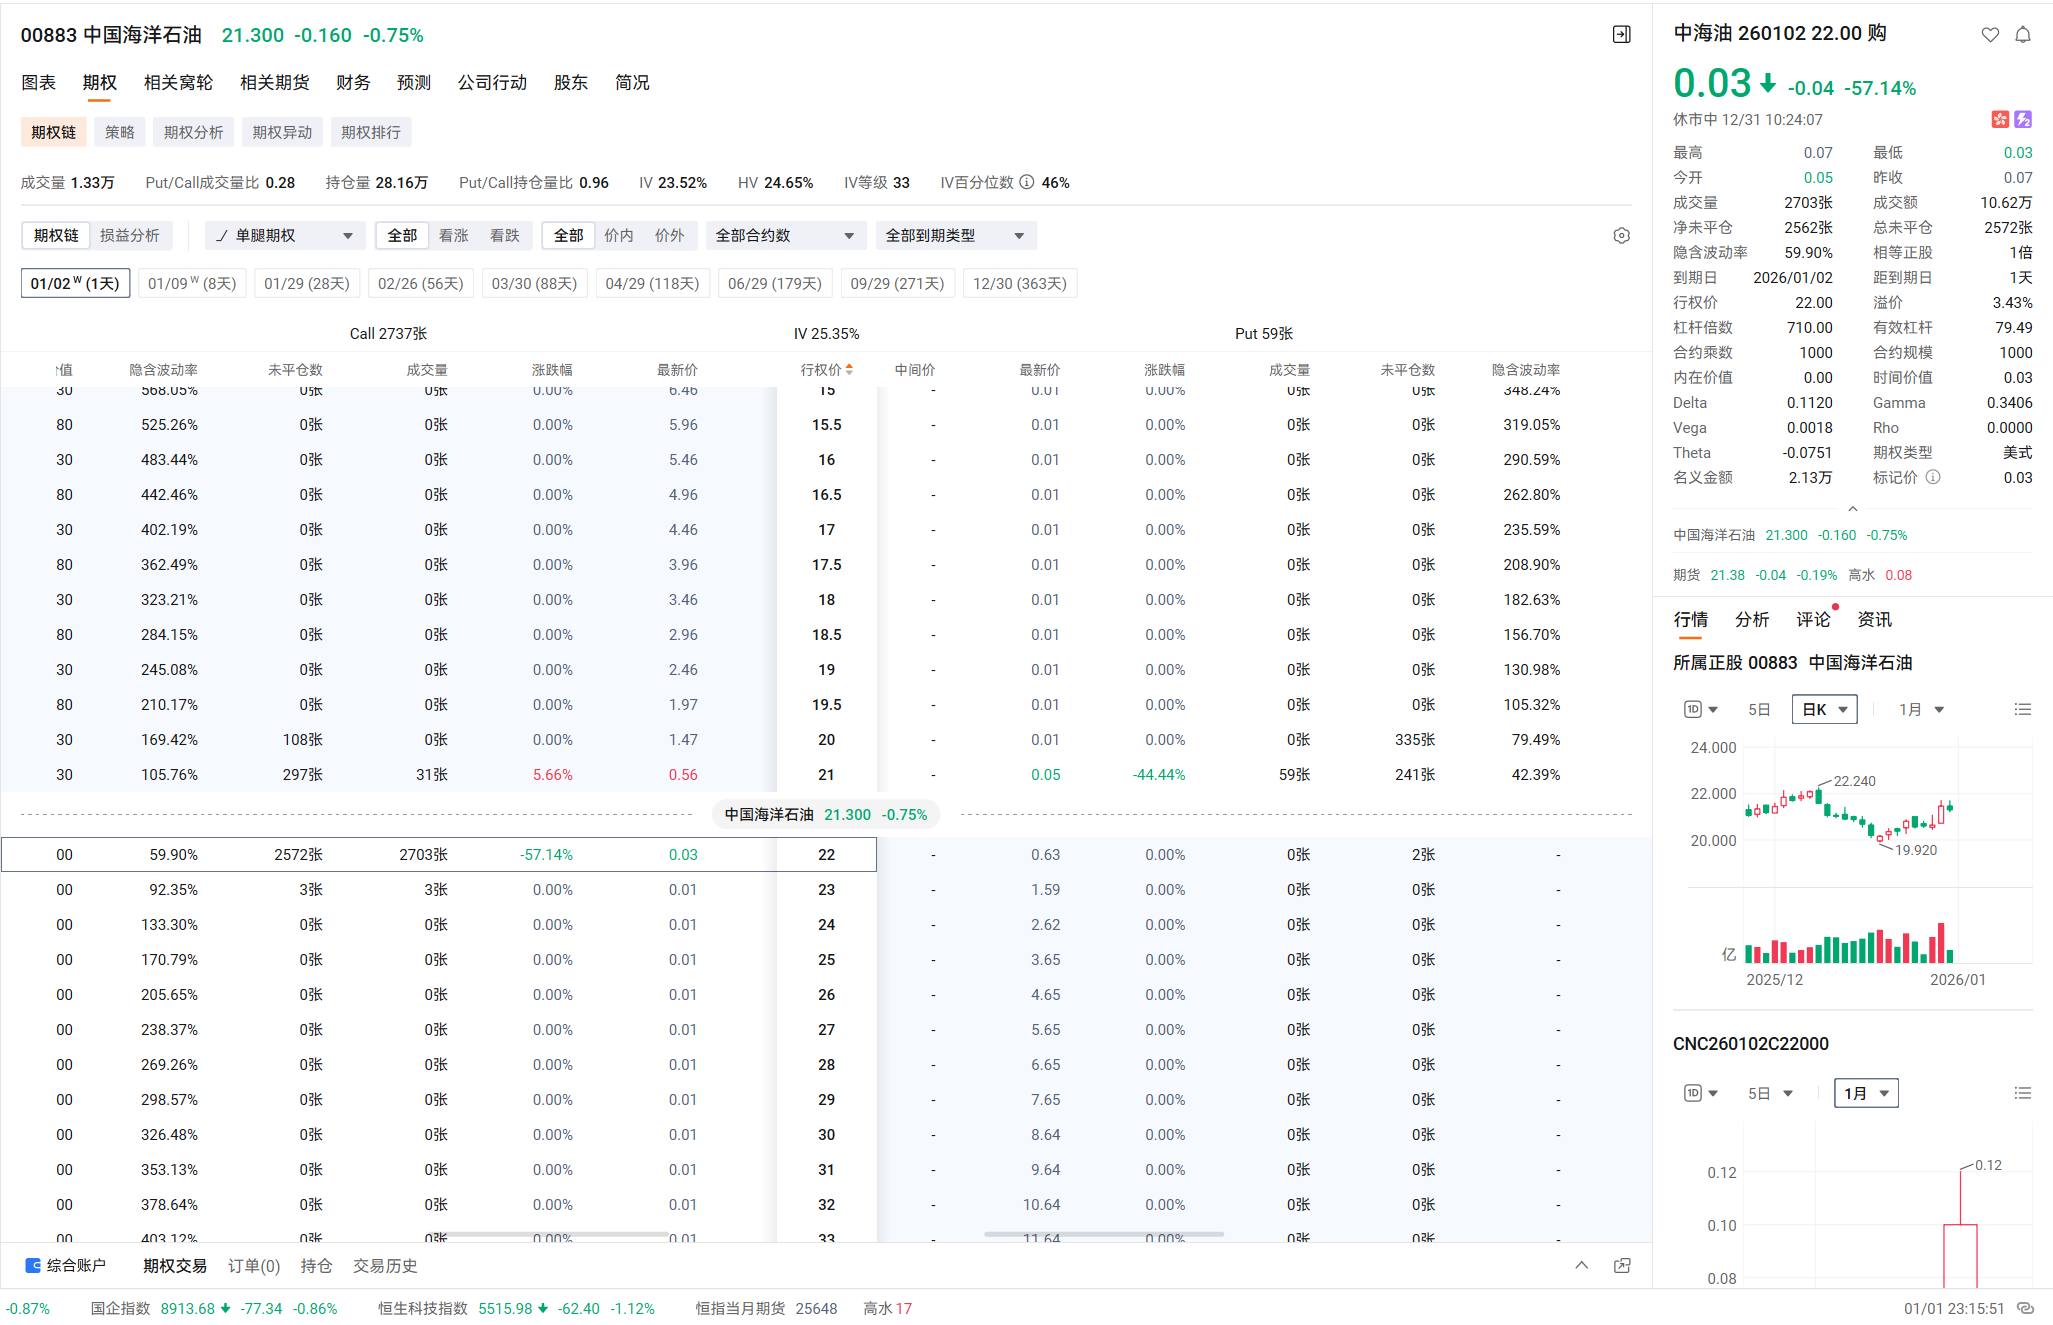
Task: Click the network status icon bottom right
Action: tap(2026, 1308)
